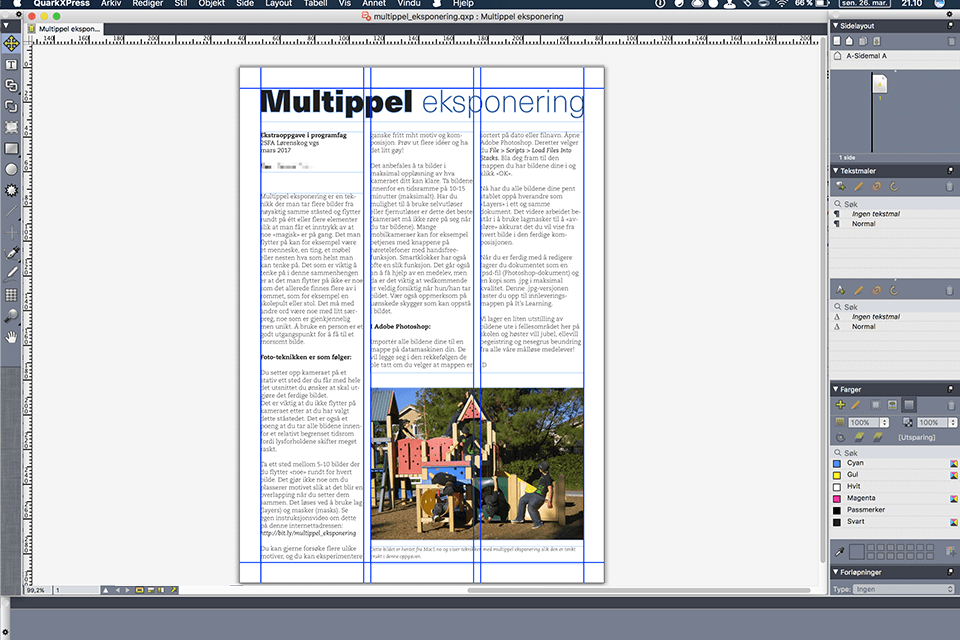Pick color with eyedropper in Farger panel

click(x=841, y=552)
